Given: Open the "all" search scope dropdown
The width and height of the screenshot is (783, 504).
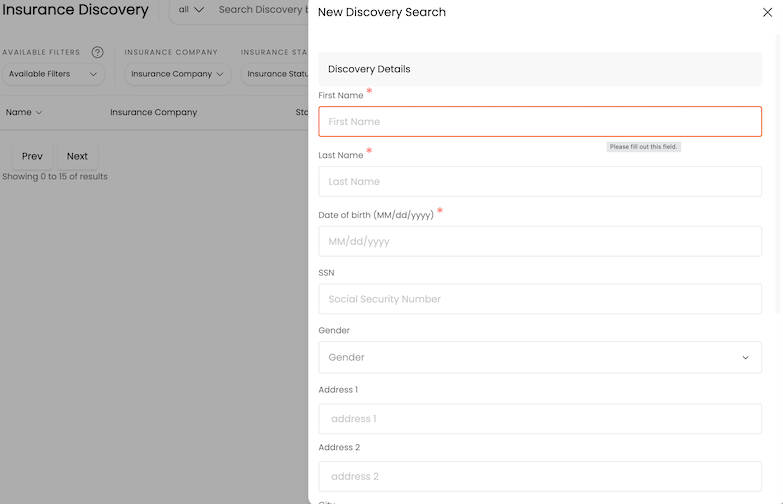Looking at the screenshot, I should [190, 10].
